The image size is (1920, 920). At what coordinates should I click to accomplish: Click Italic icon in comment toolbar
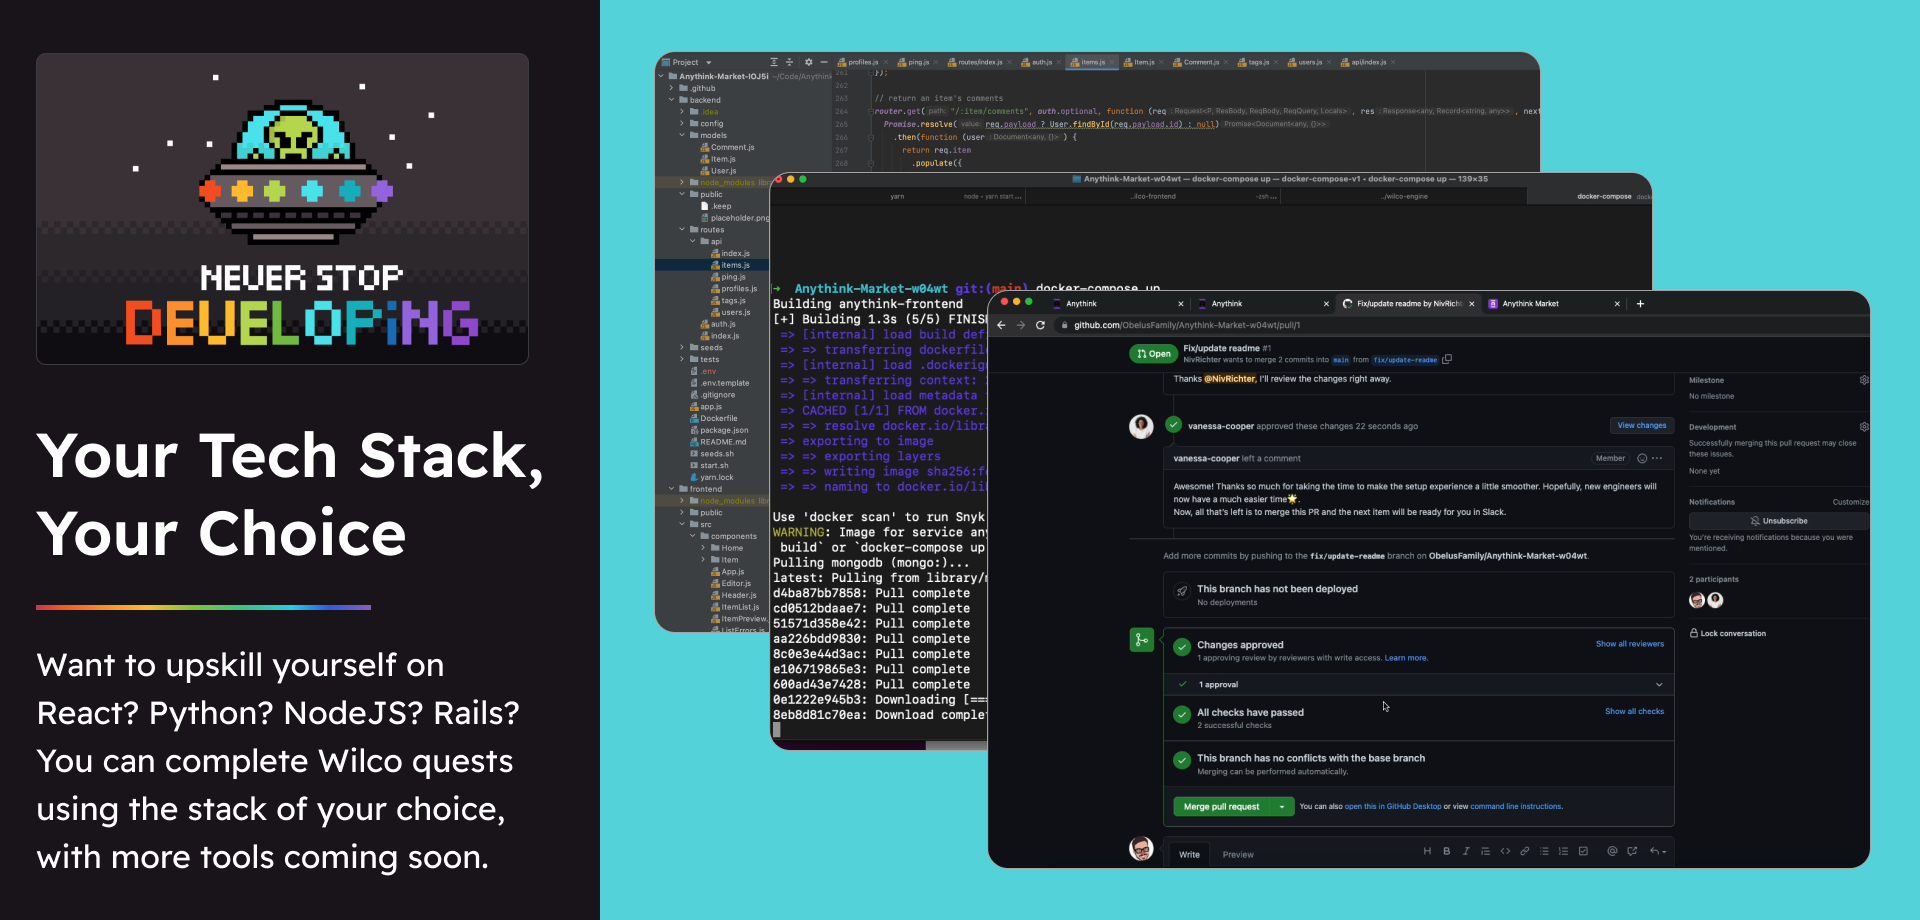pos(1466,851)
